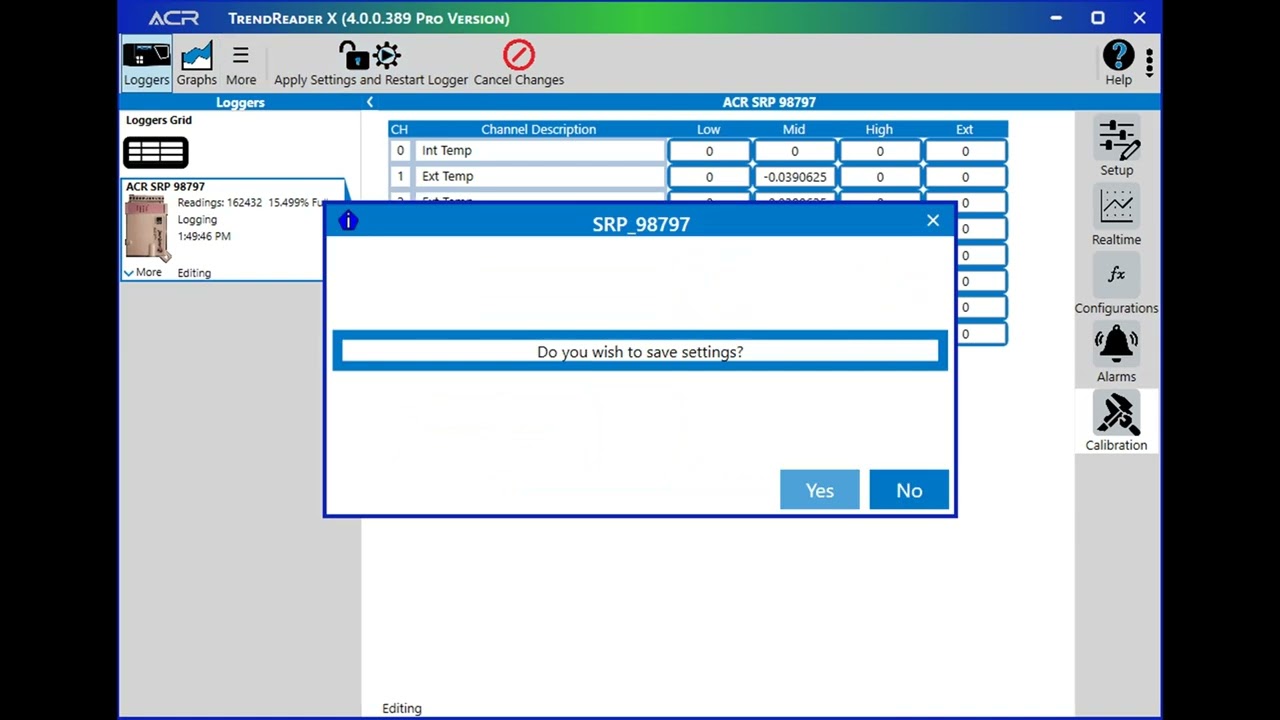
Task: Click the Int Temp Ext value field
Action: point(965,151)
